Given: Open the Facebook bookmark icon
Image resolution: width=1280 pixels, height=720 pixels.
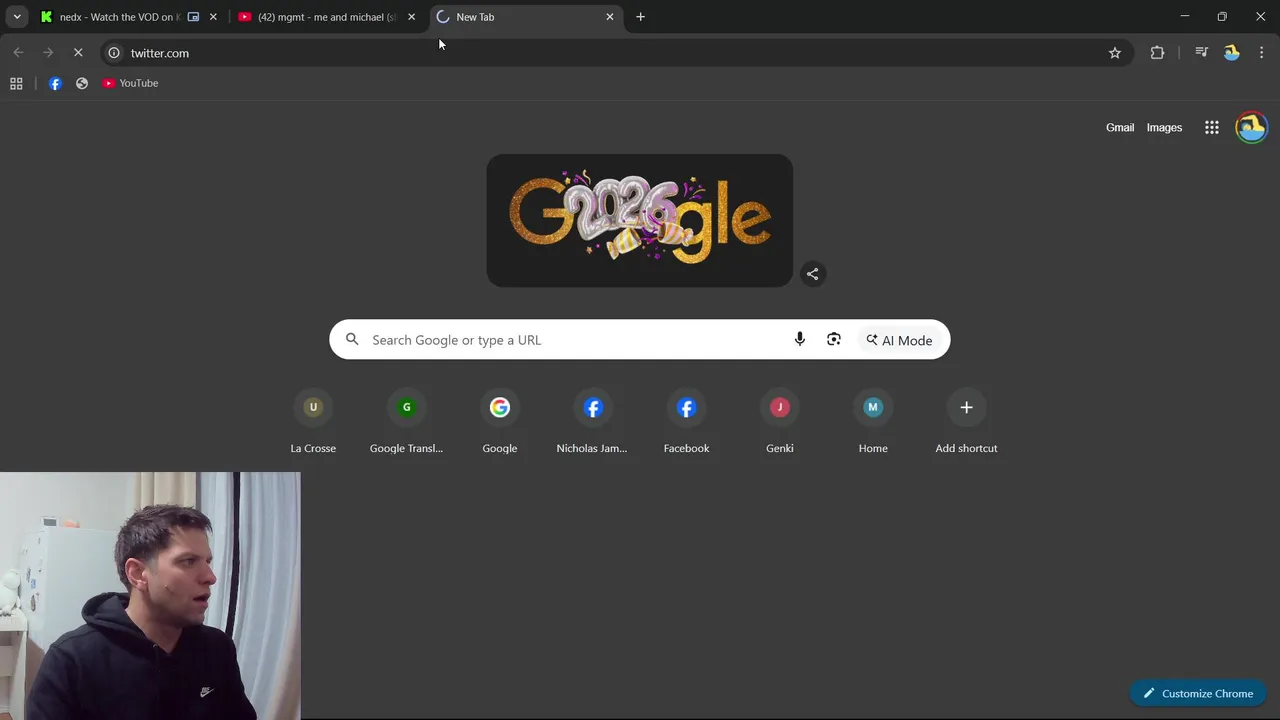Looking at the screenshot, I should (55, 83).
